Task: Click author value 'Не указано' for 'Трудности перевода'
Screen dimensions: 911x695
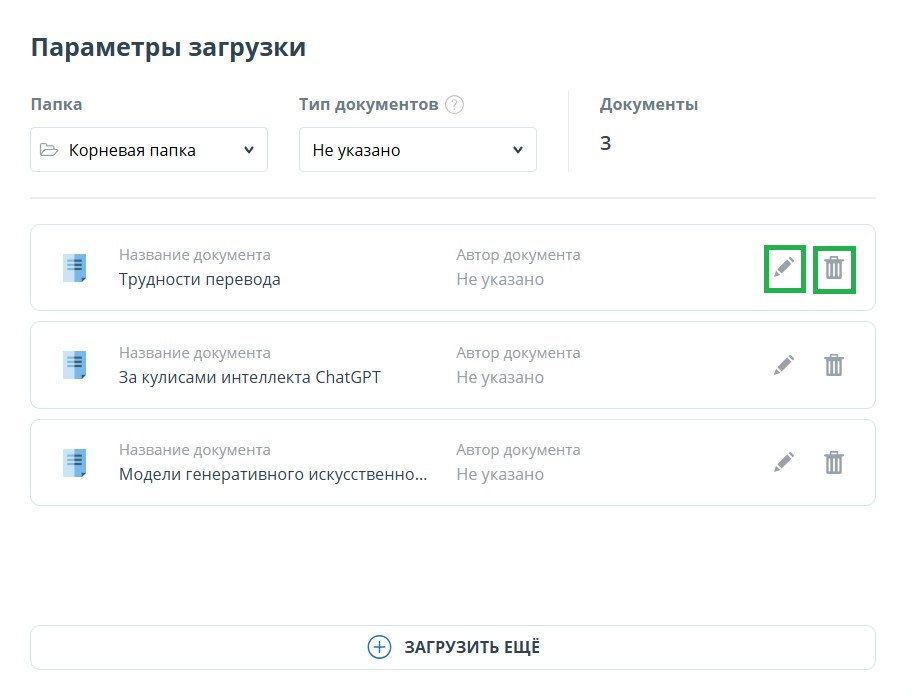Action: pos(500,280)
